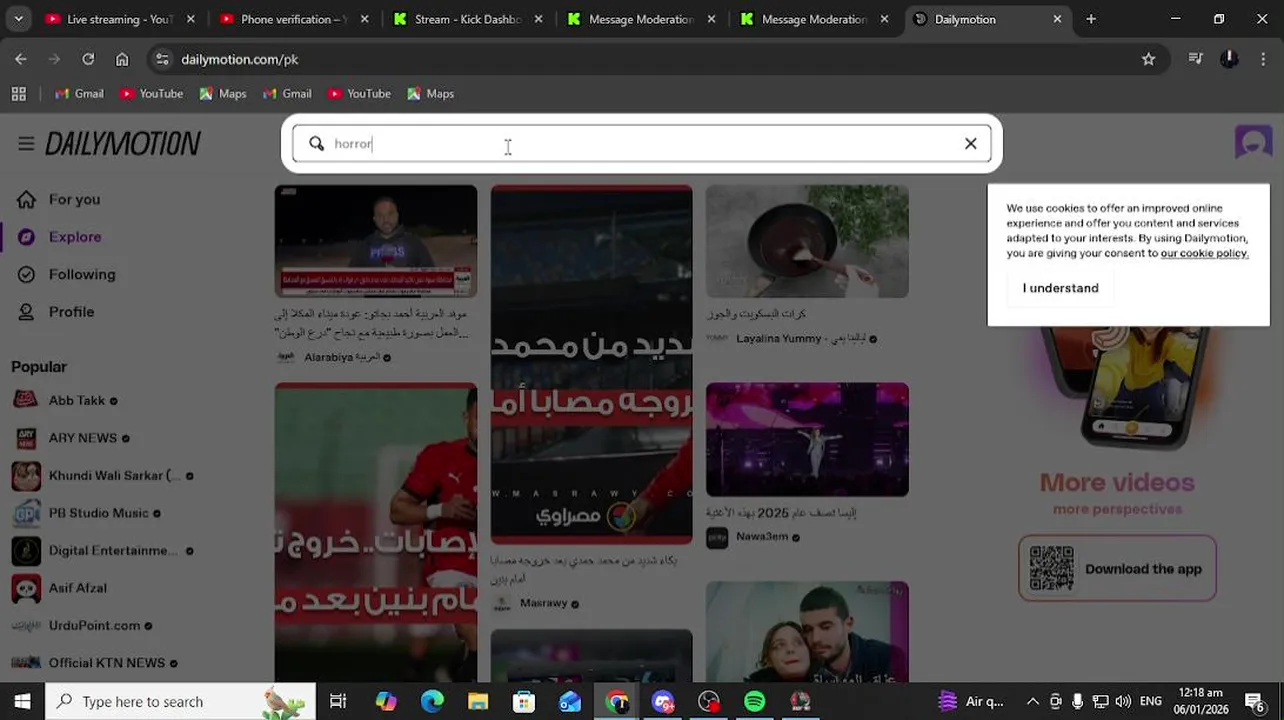Click Download the app button
This screenshot has width=1284, height=720.
pyautogui.click(x=1117, y=568)
